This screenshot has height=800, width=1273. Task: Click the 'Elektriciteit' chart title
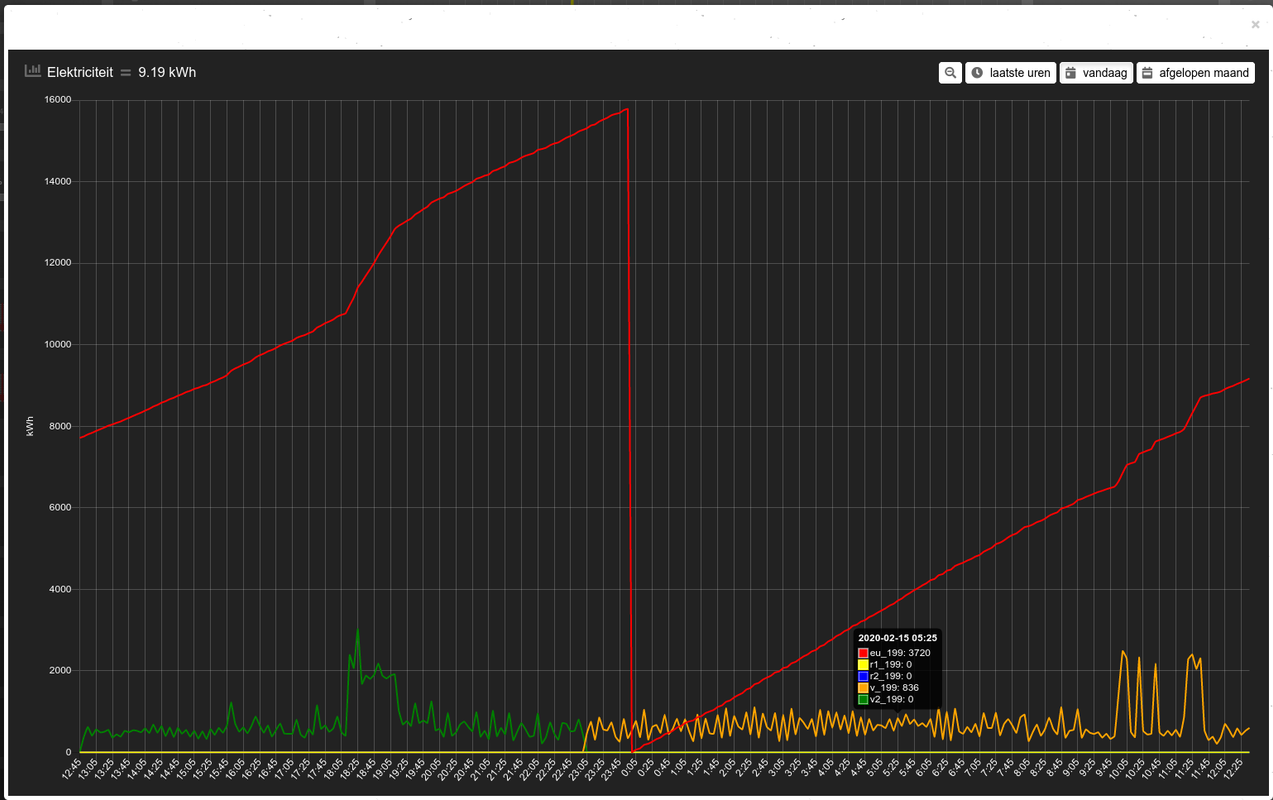point(80,72)
